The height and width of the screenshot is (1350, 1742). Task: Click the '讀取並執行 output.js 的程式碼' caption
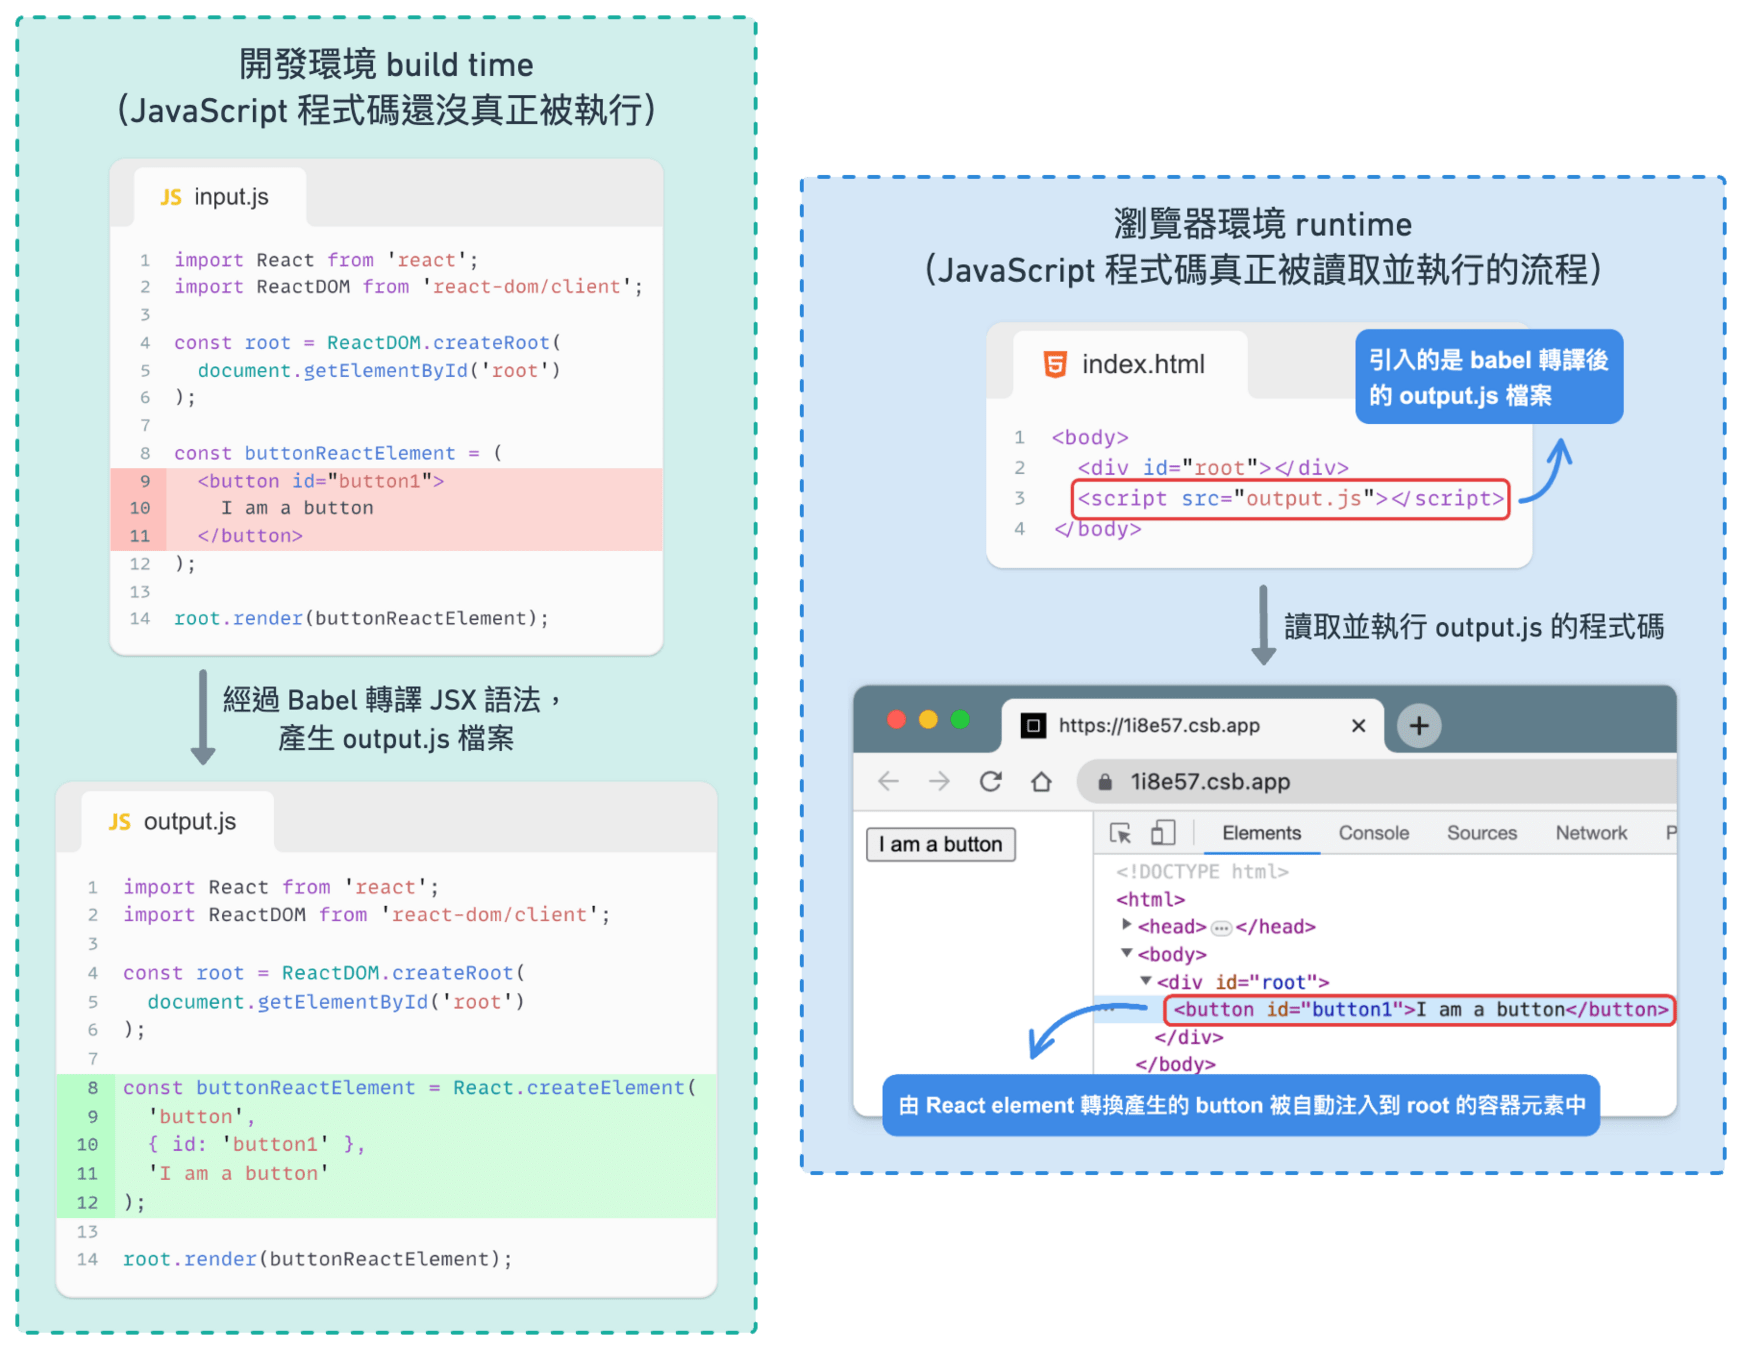[x=1474, y=627]
